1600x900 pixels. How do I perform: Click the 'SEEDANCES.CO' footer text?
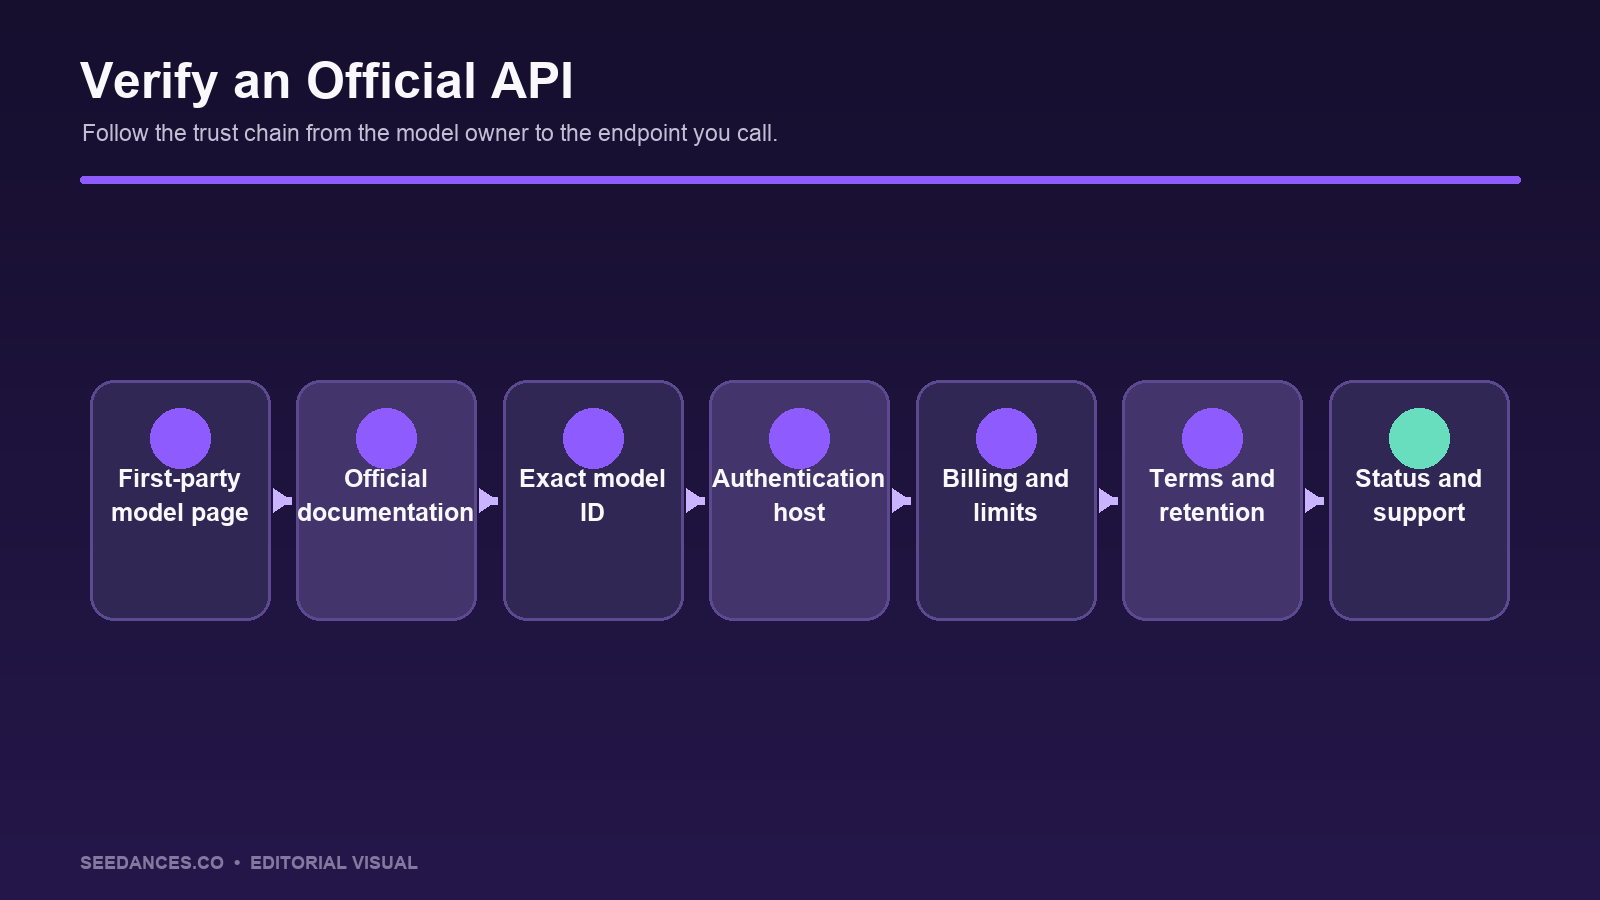click(152, 863)
